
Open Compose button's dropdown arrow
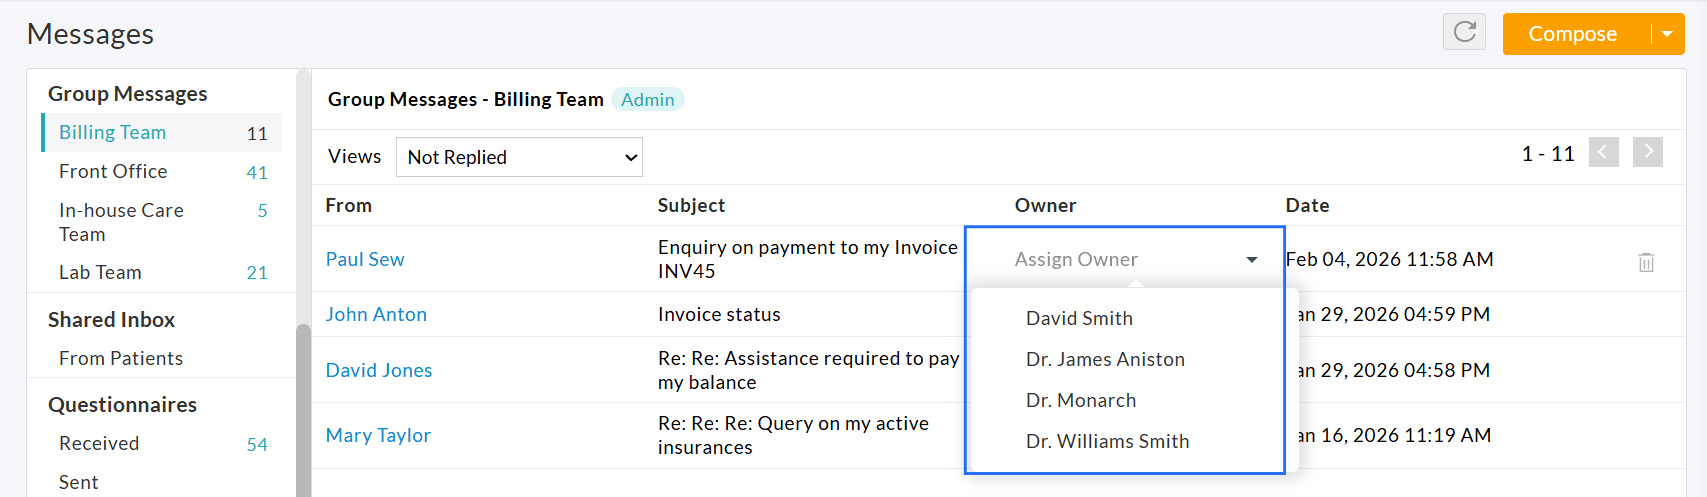tap(1667, 34)
